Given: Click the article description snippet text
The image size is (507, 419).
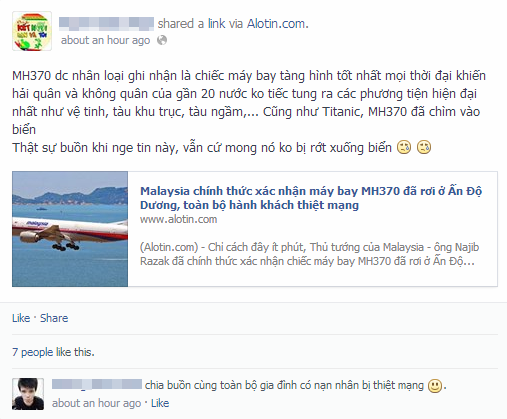Looking at the screenshot, I should 309,254.
